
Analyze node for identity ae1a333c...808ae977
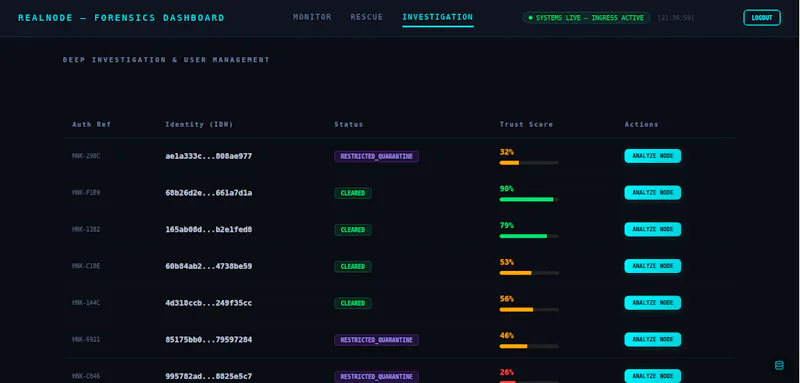tap(653, 156)
